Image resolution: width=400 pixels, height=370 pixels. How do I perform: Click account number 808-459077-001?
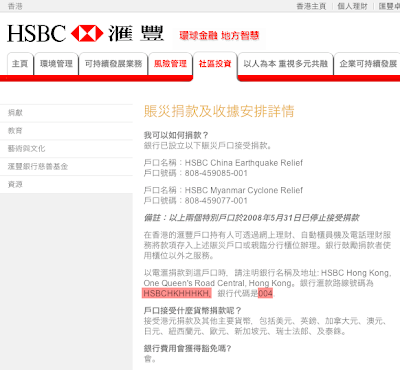[x=216, y=201]
